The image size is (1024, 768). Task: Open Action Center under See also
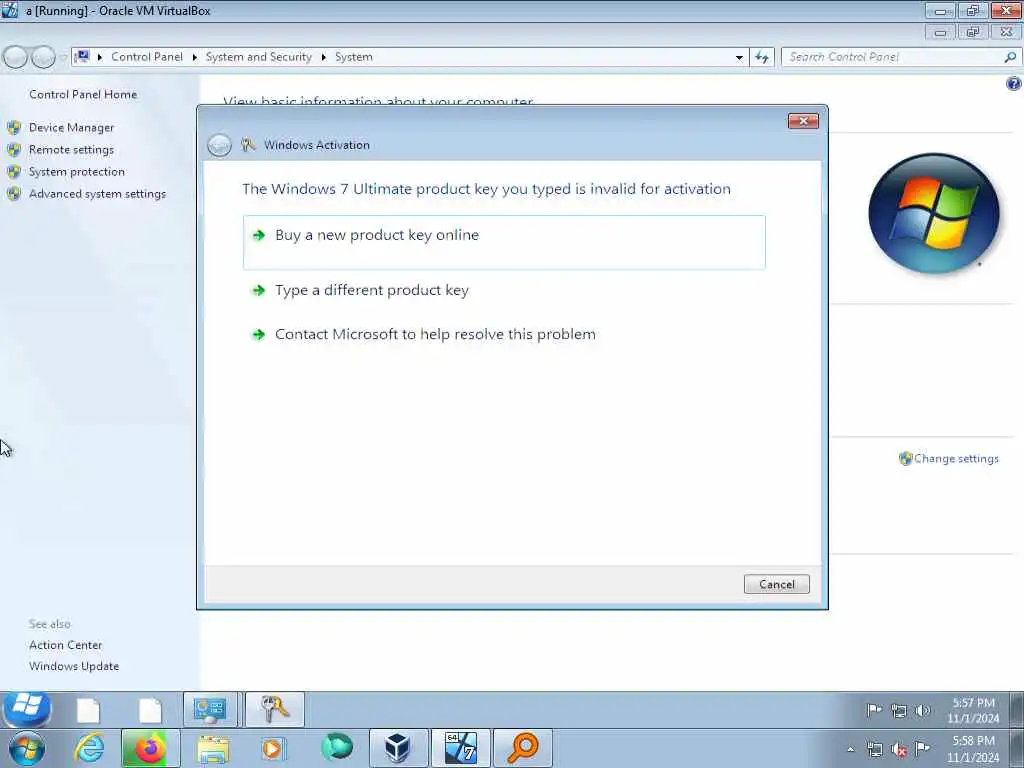[65, 645]
